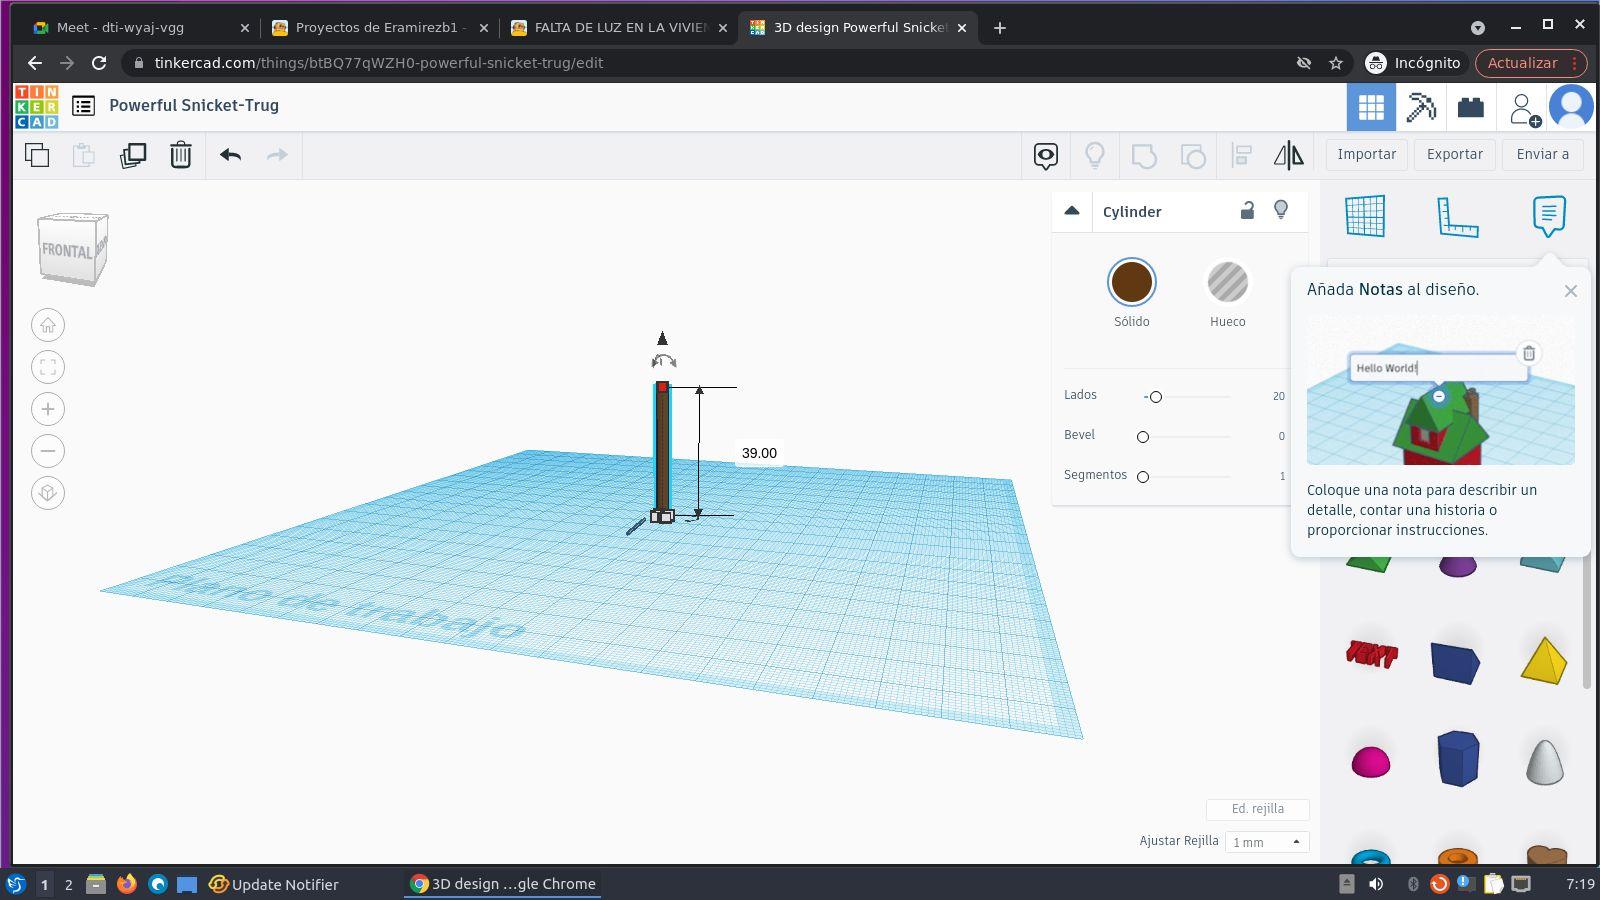The image size is (1600, 900).
Task: Click the Paste tool icon
Action: click(84, 155)
